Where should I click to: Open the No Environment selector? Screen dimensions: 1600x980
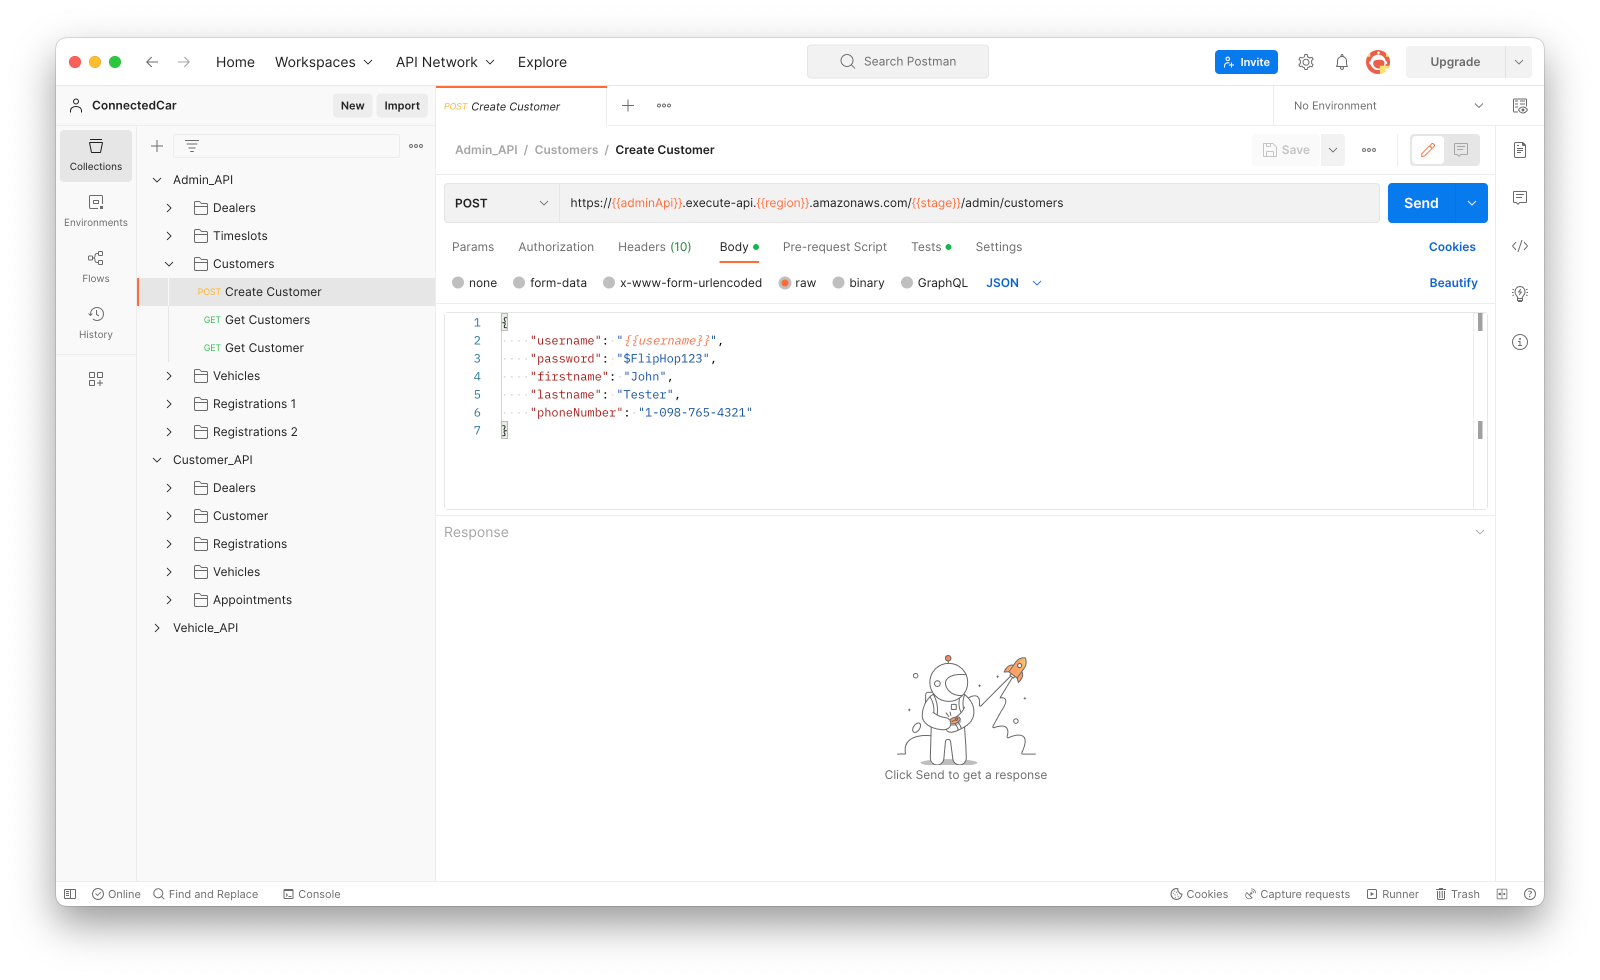[x=1388, y=106]
